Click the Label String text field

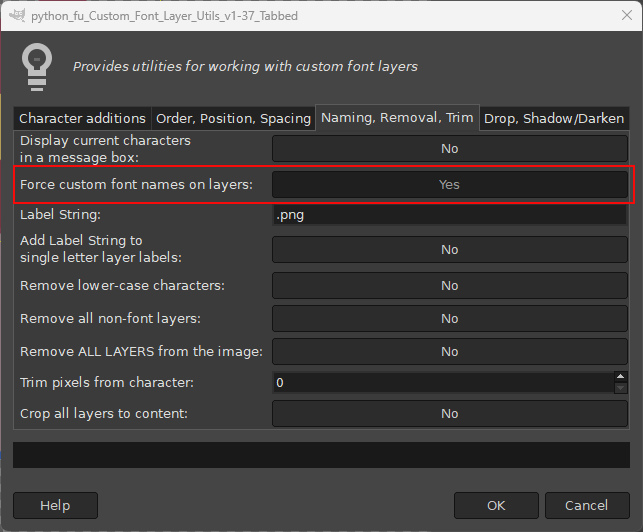coord(449,215)
